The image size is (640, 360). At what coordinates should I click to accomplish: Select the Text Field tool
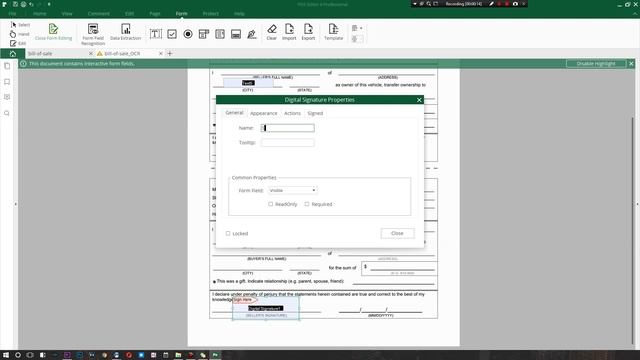[x=156, y=34]
